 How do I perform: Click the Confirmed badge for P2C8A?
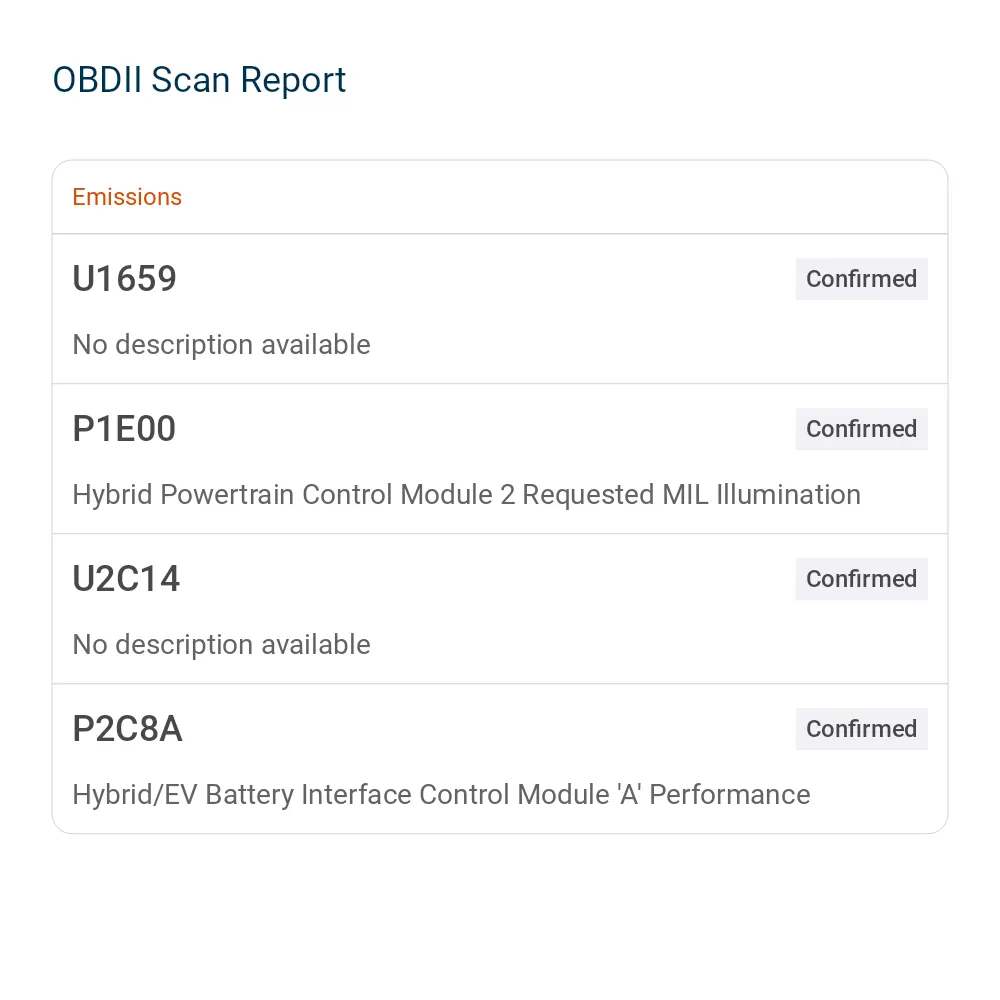pos(861,728)
